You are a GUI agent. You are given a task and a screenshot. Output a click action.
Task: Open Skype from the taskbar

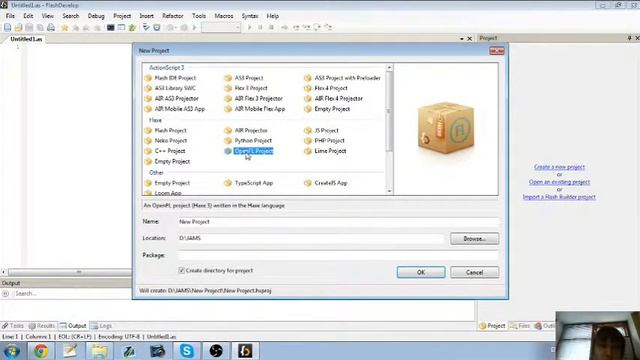coord(187,351)
